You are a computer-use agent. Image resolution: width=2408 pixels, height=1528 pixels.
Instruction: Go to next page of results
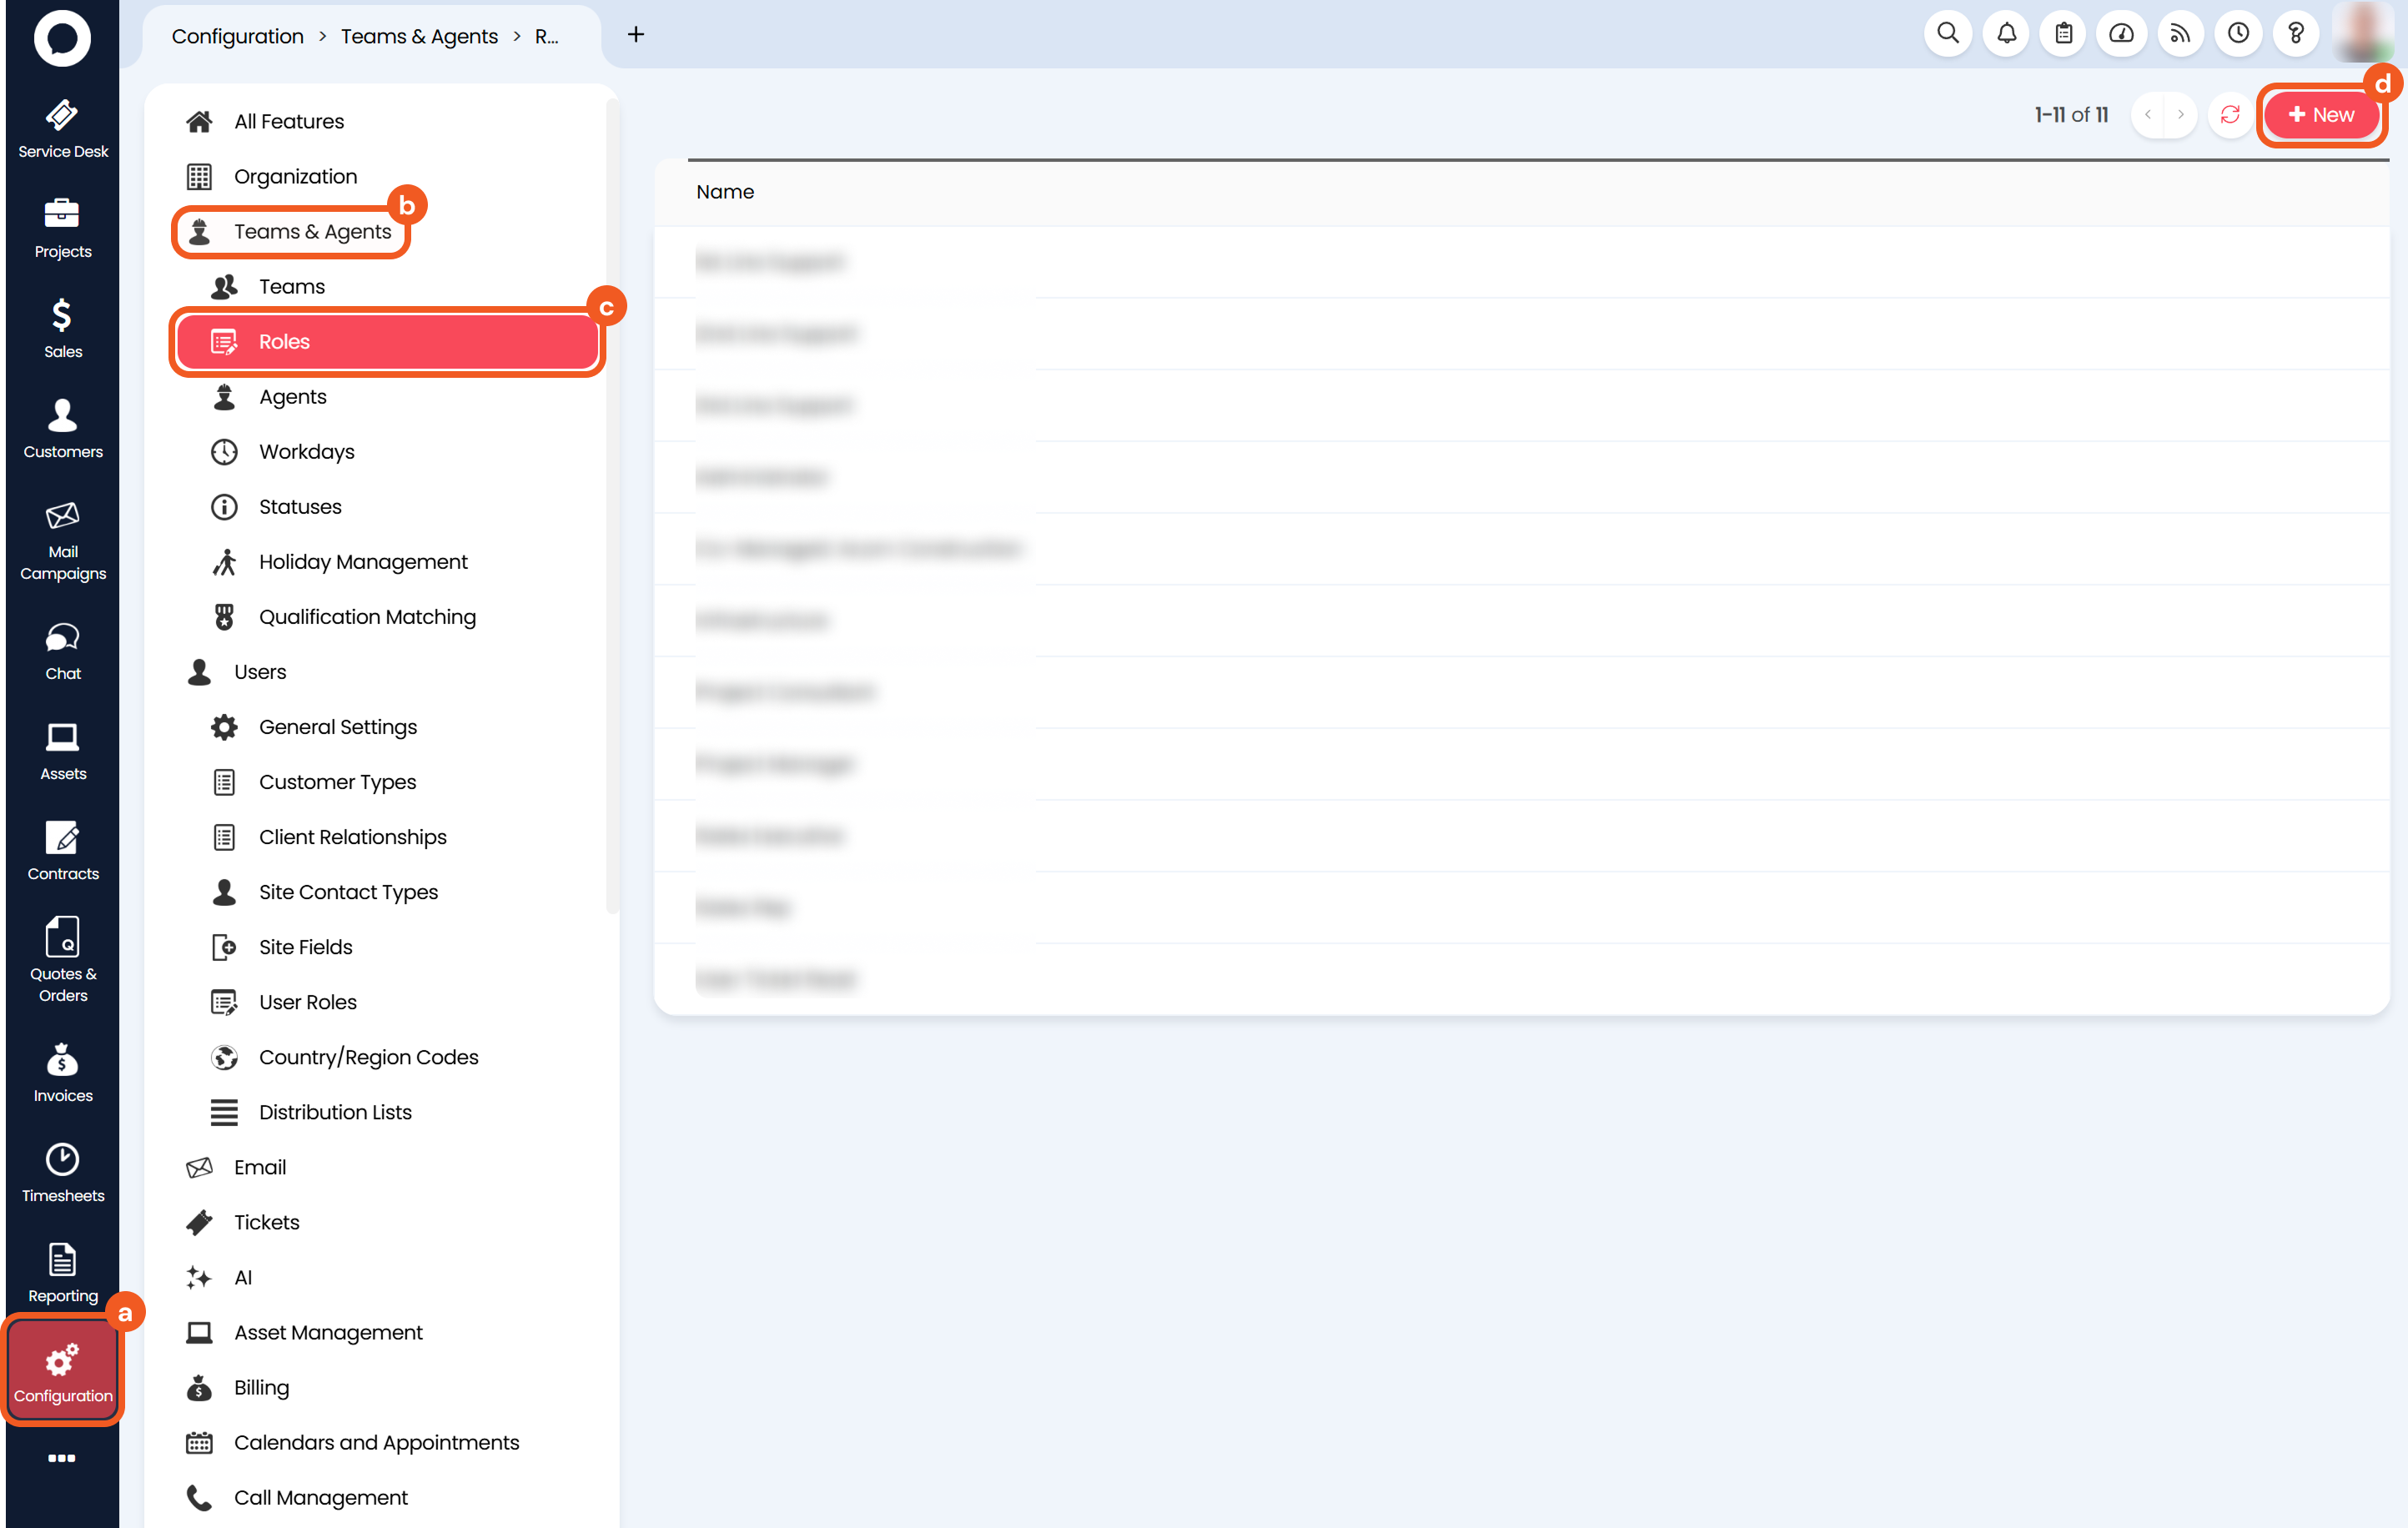click(2181, 115)
